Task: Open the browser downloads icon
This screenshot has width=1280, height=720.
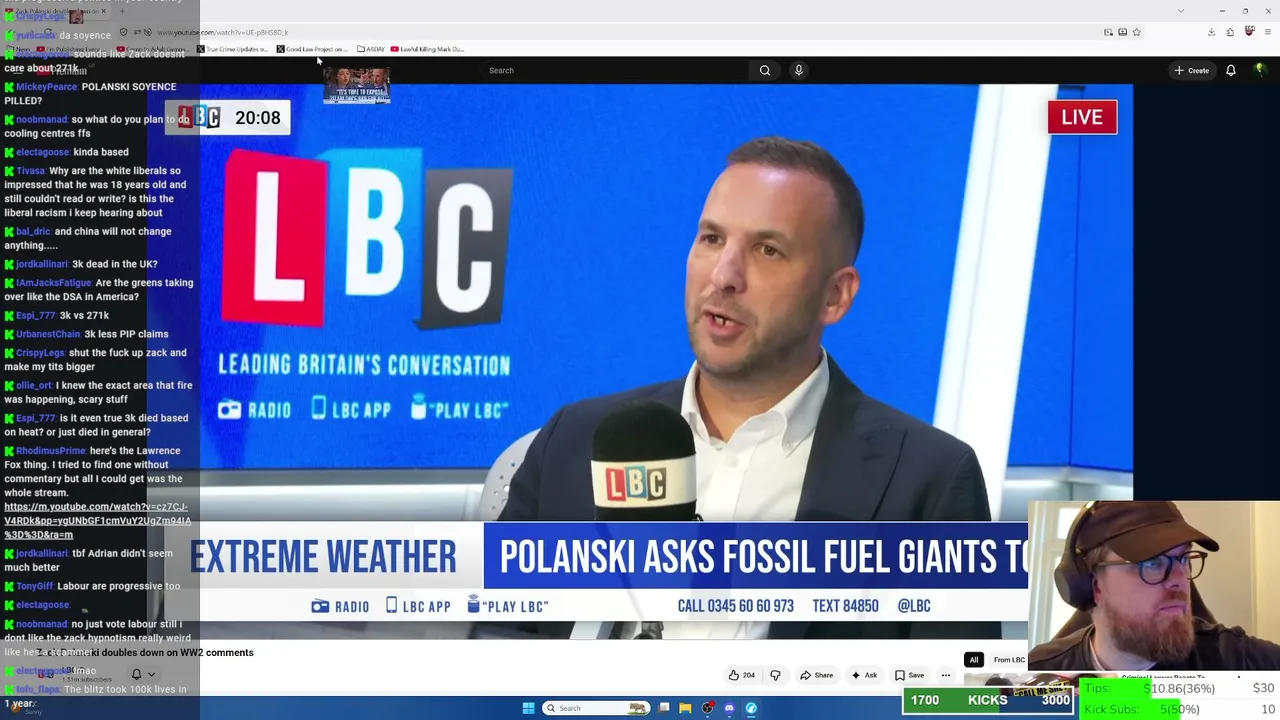Action: (1211, 32)
